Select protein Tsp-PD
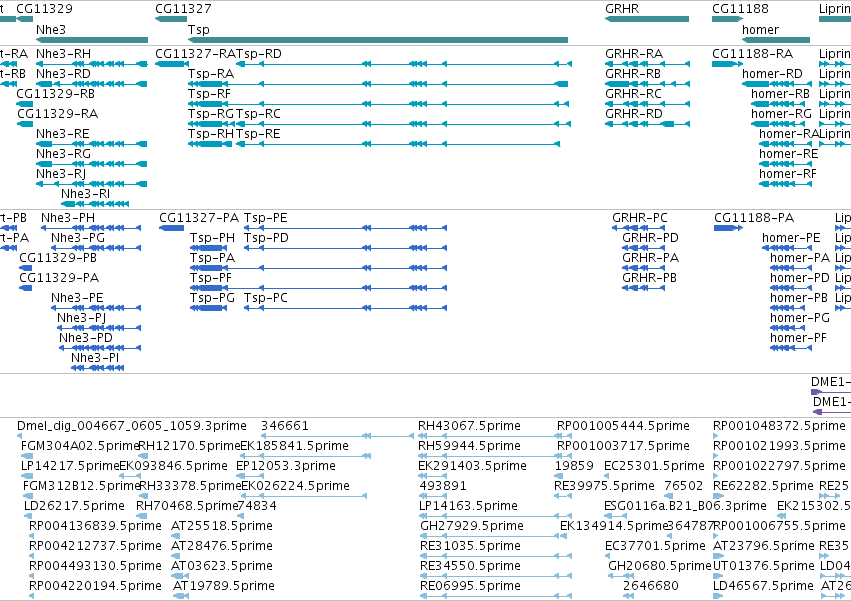This screenshot has height=601, width=851. point(345,248)
